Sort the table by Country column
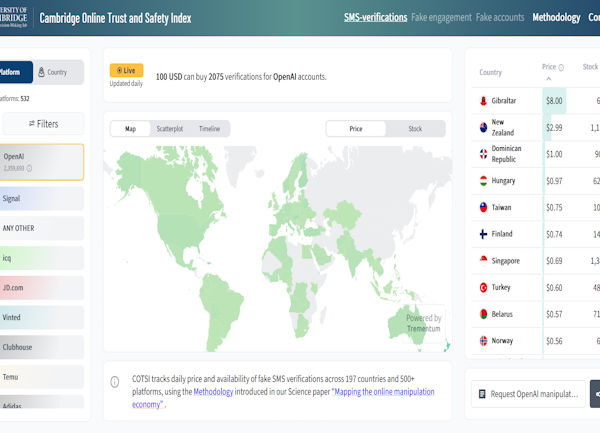Viewport: 600px width, 433px height. (x=490, y=72)
